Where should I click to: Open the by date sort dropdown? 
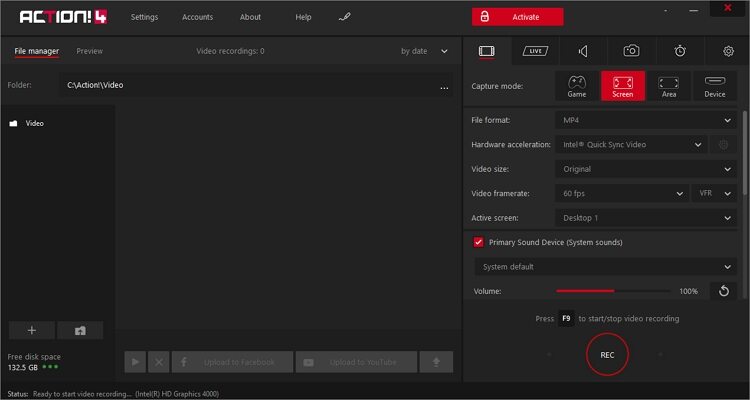coord(424,51)
